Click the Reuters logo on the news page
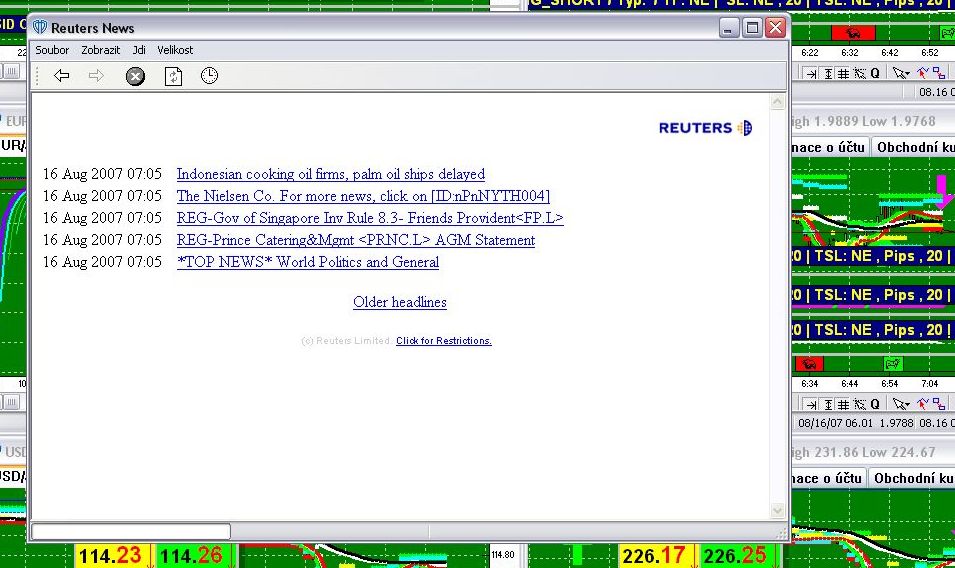The height and width of the screenshot is (568, 955). (705, 128)
